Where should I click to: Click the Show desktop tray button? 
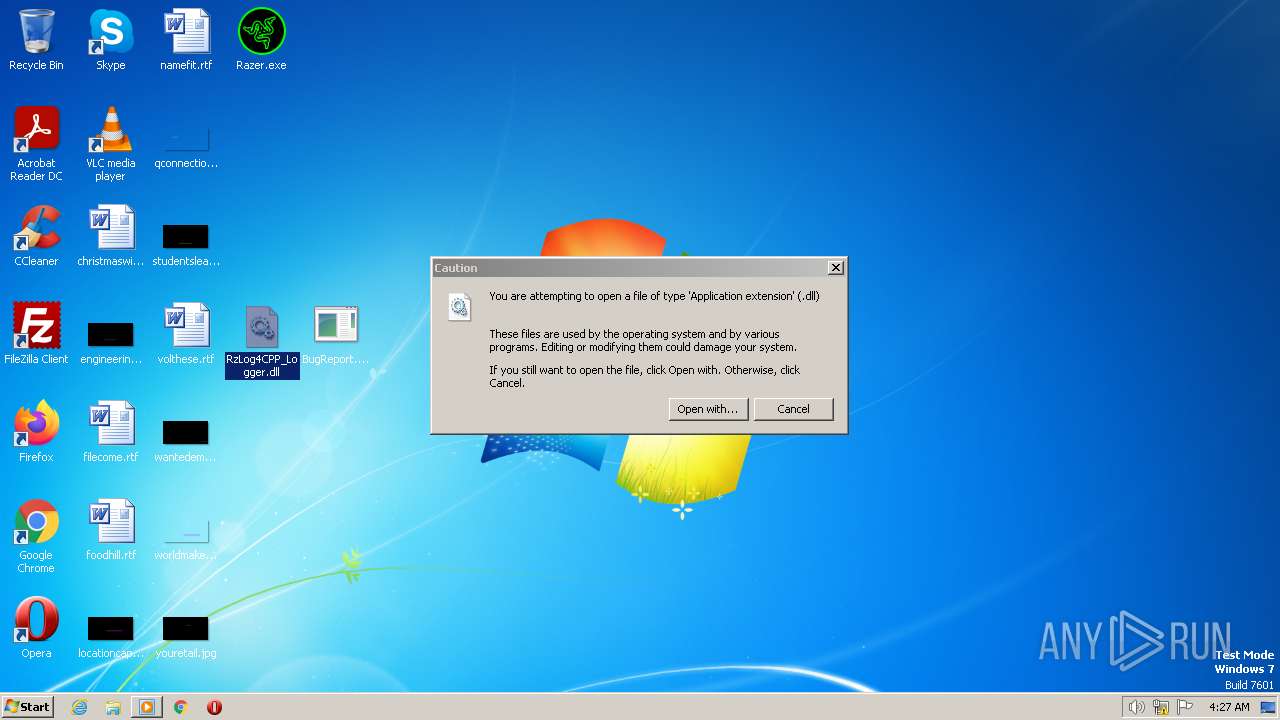click(x=1269, y=707)
